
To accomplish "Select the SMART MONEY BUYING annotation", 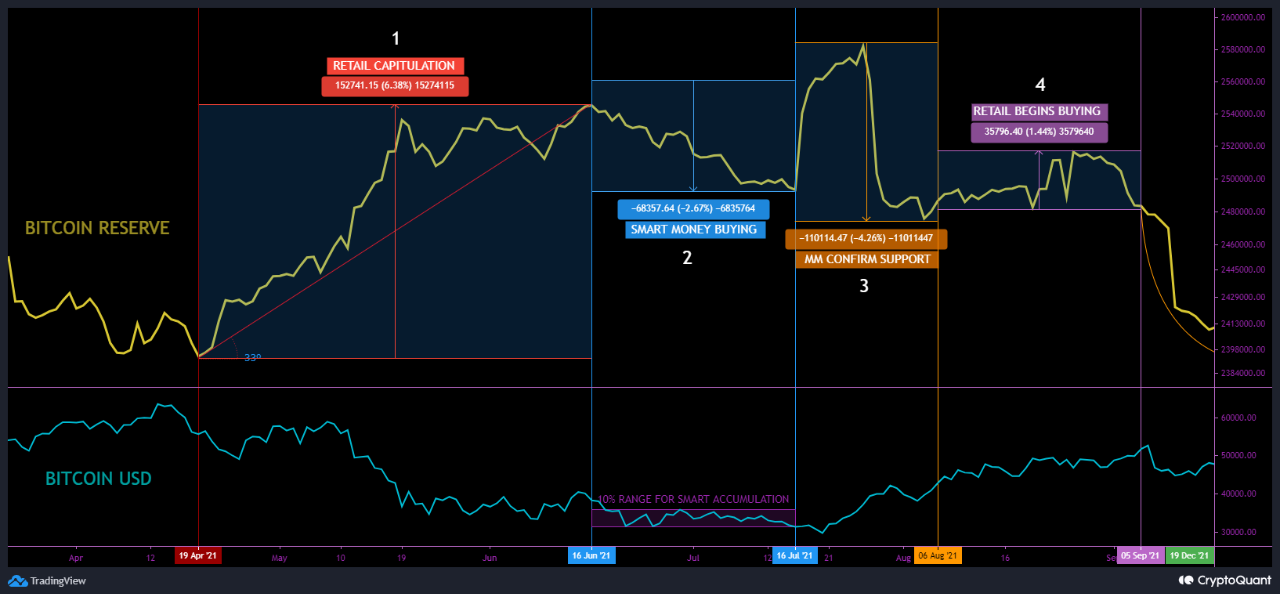I will 694,229.
